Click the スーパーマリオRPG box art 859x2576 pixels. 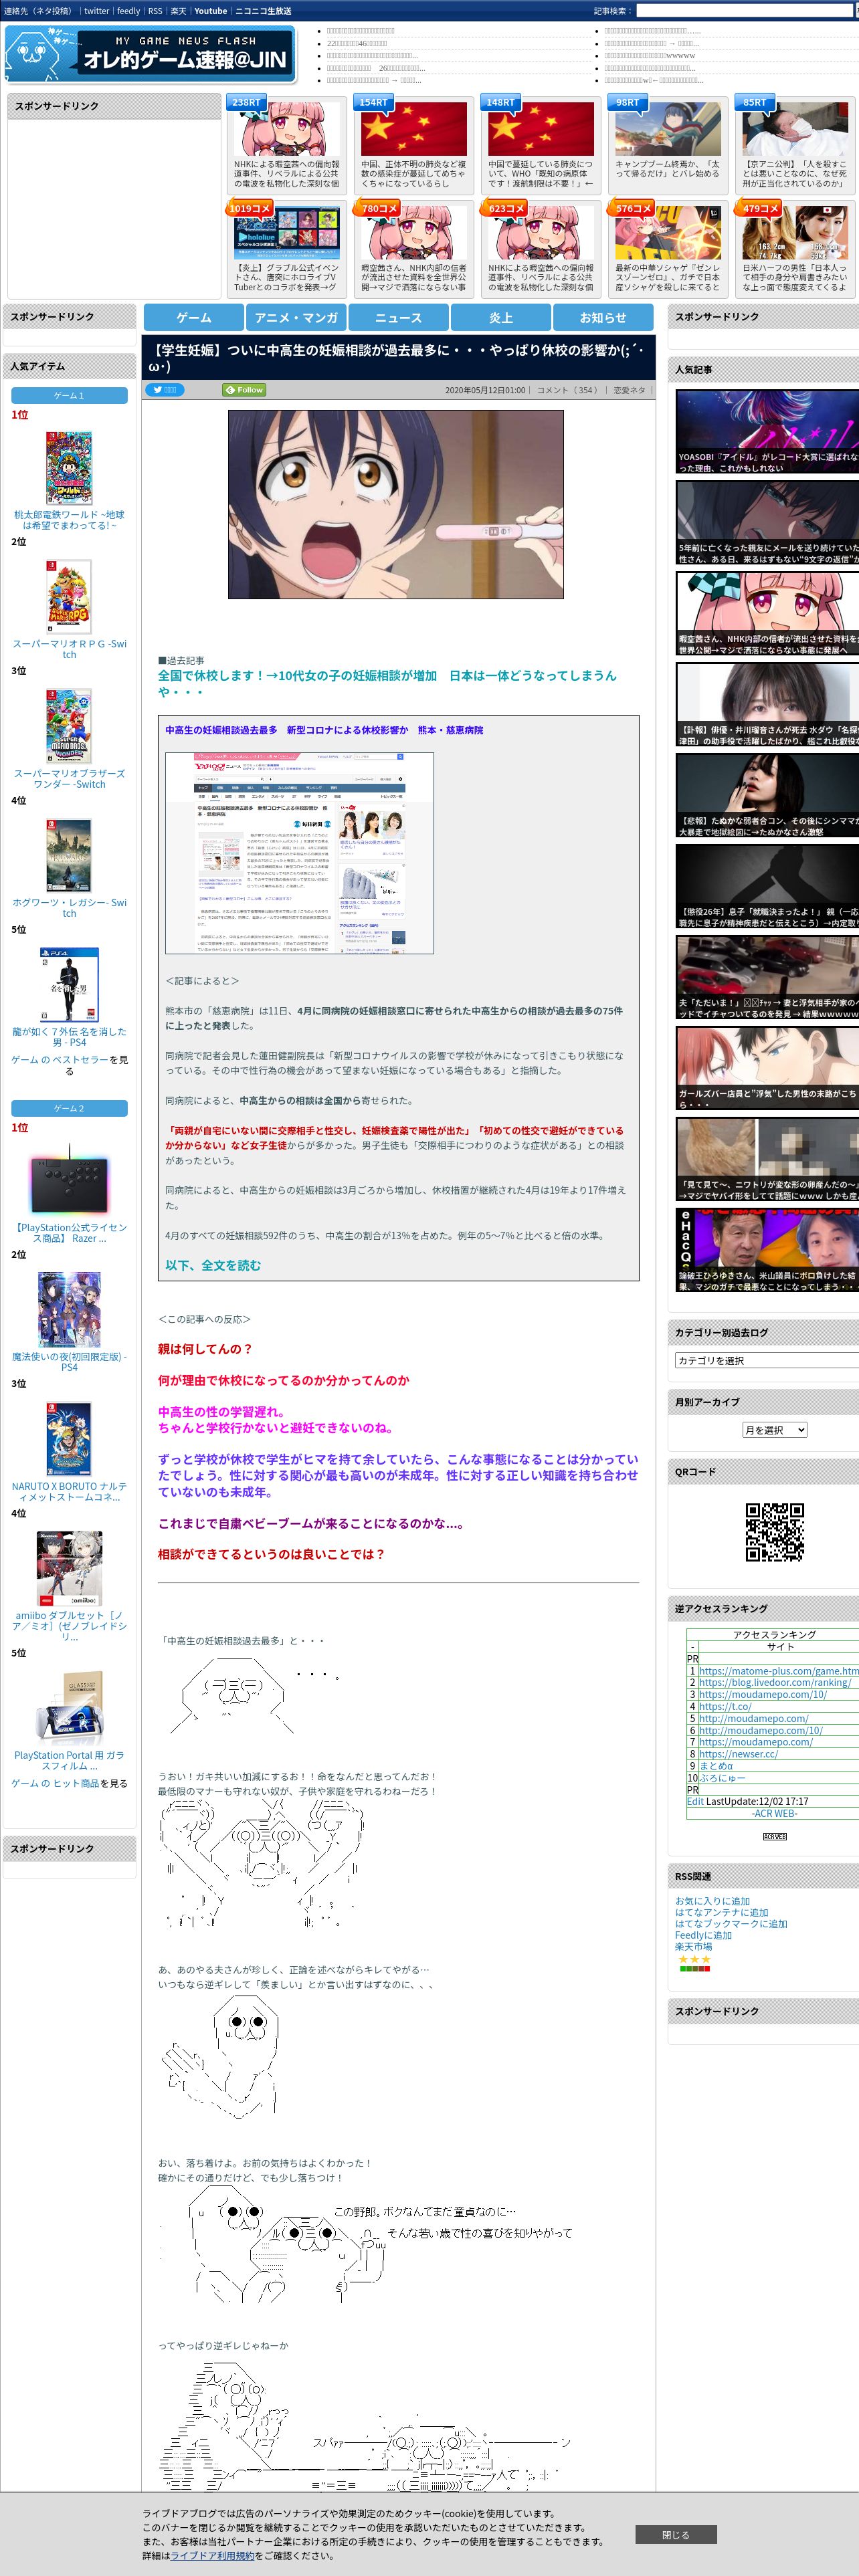69,597
